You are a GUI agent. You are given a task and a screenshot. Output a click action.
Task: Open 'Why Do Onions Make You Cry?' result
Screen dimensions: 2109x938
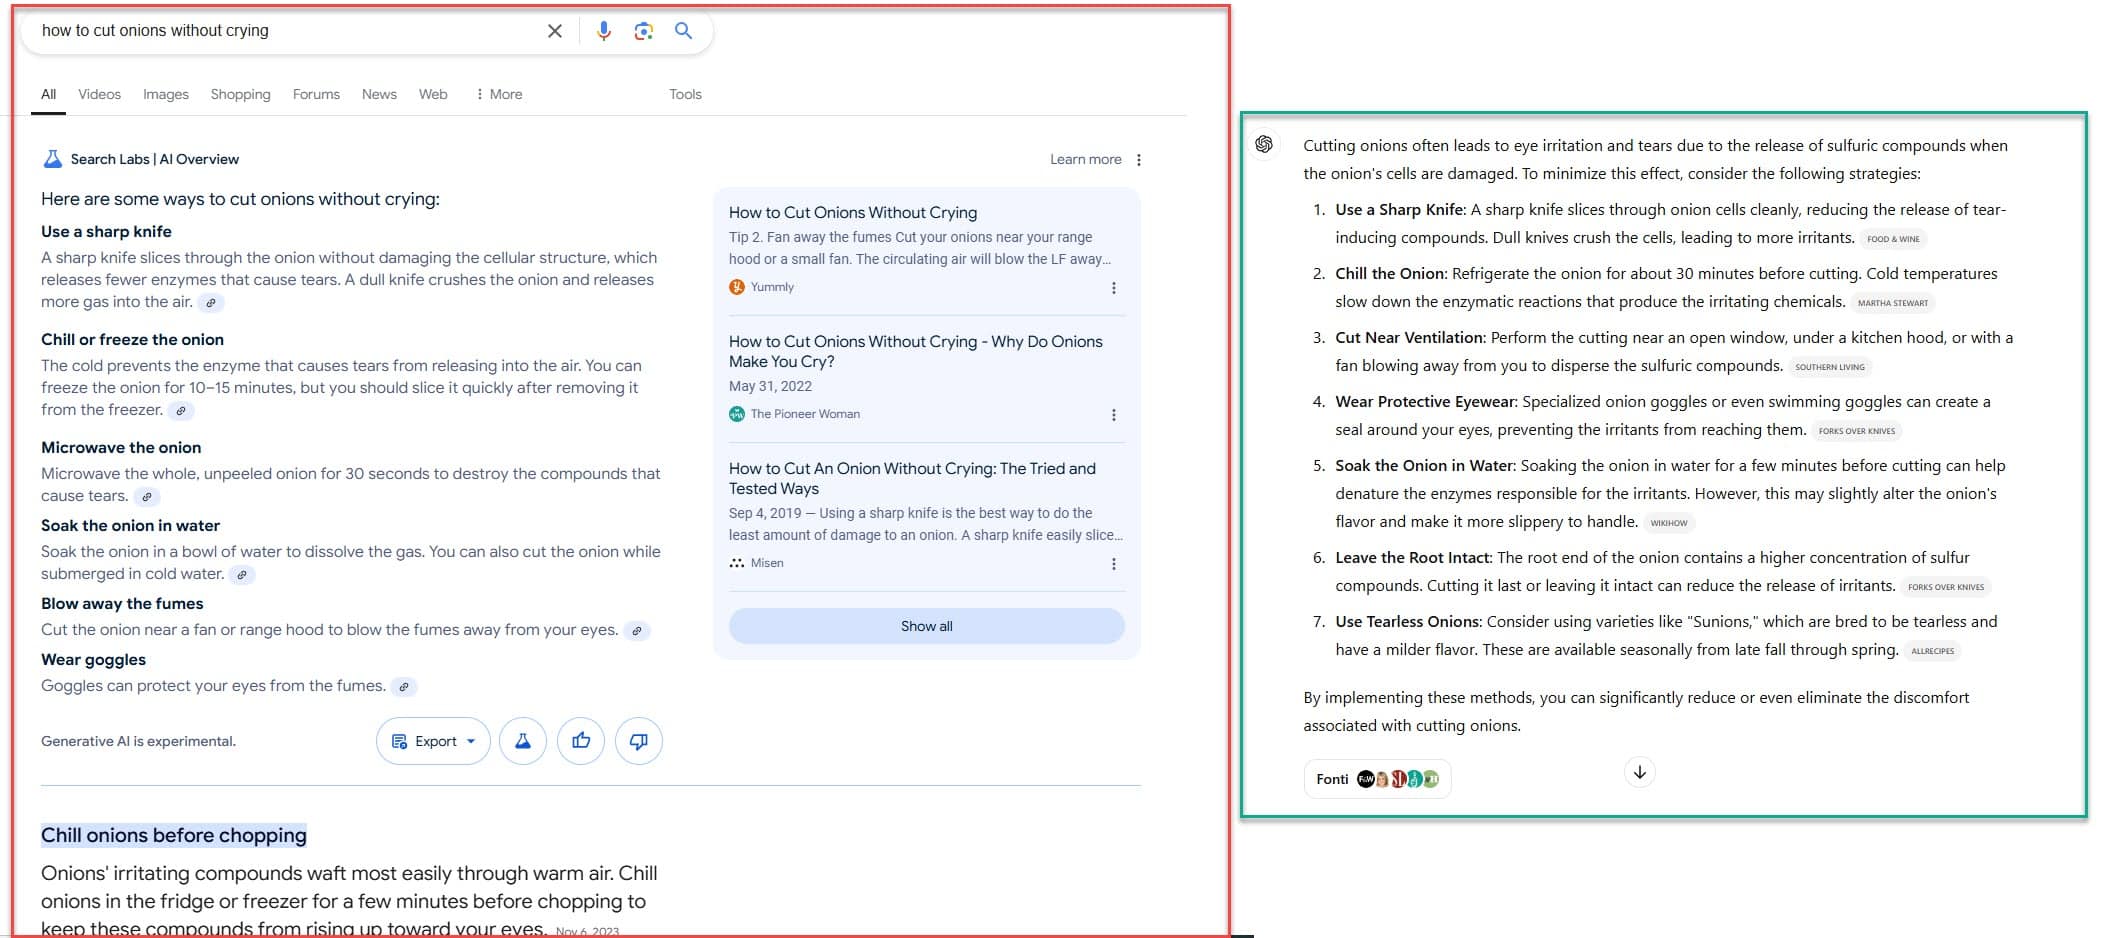[915, 351]
